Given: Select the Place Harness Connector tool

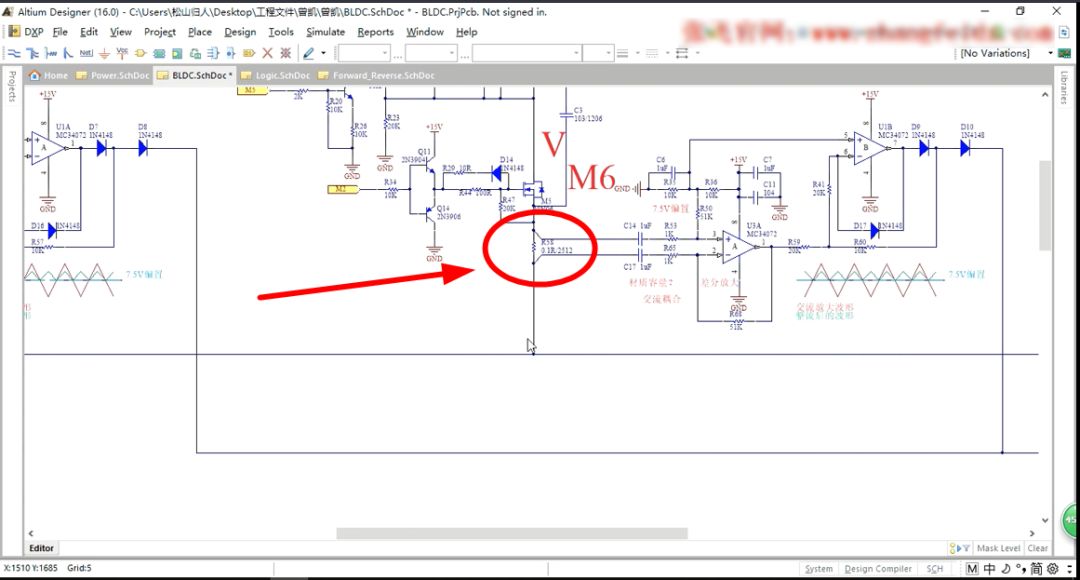Looking at the screenshot, I should [x=213, y=53].
